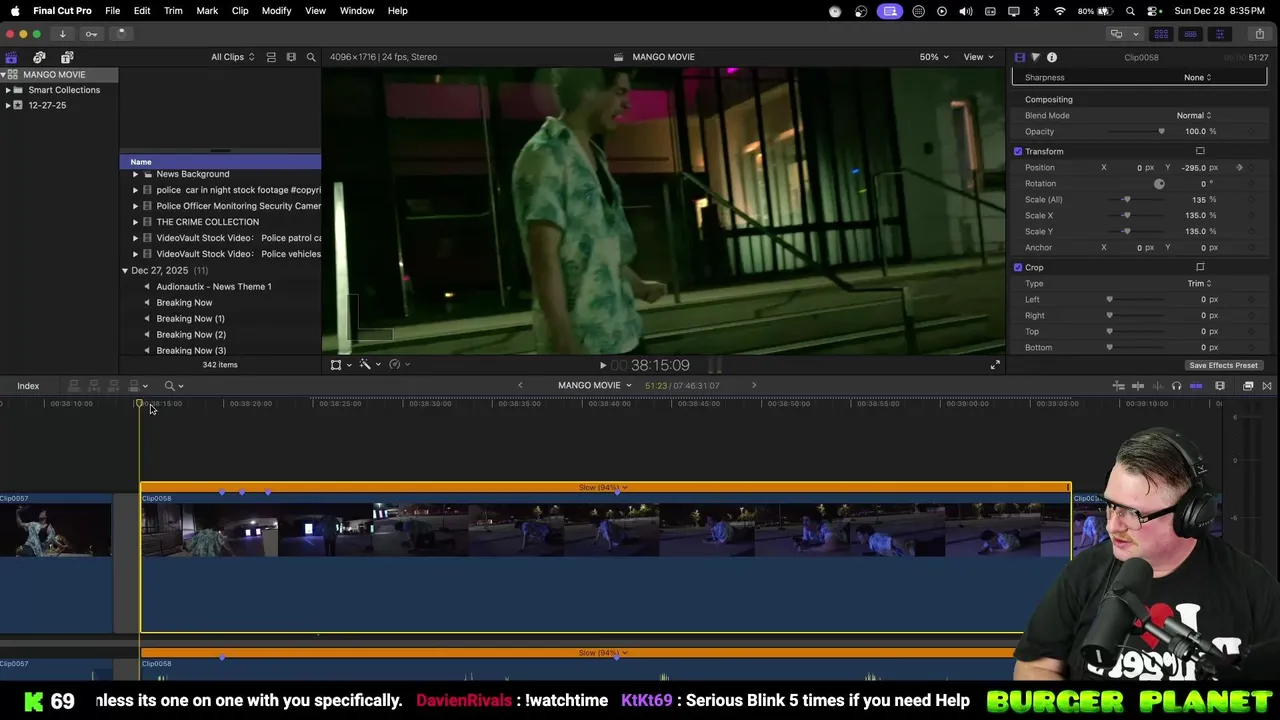Change Crop Type Trim dropdown
The height and width of the screenshot is (720, 1280).
[x=1199, y=284]
